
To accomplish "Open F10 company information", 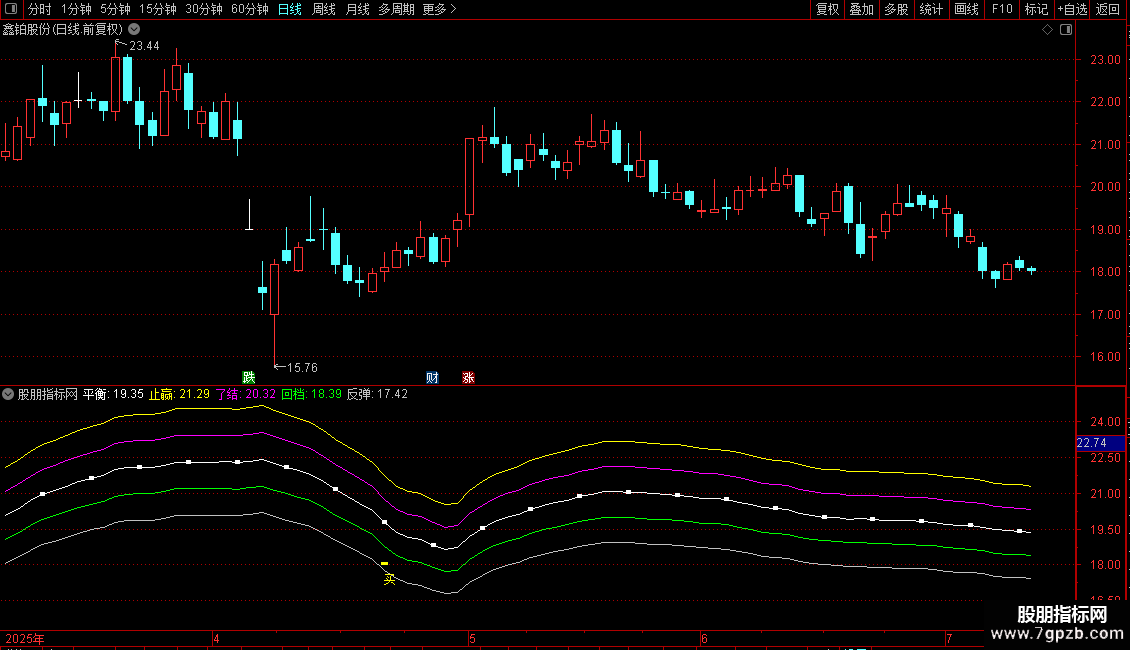I will click(x=1002, y=9).
